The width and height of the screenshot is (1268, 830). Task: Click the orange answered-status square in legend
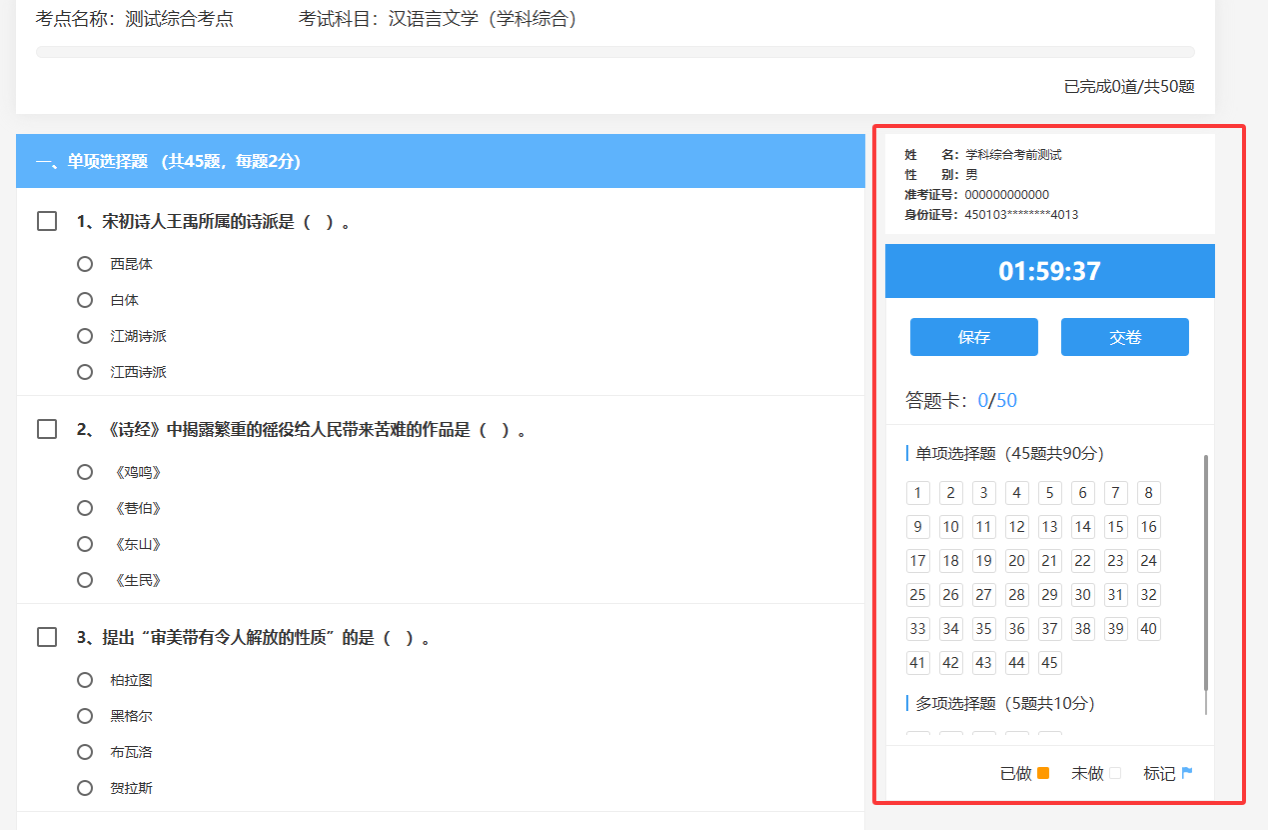coord(1043,773)
